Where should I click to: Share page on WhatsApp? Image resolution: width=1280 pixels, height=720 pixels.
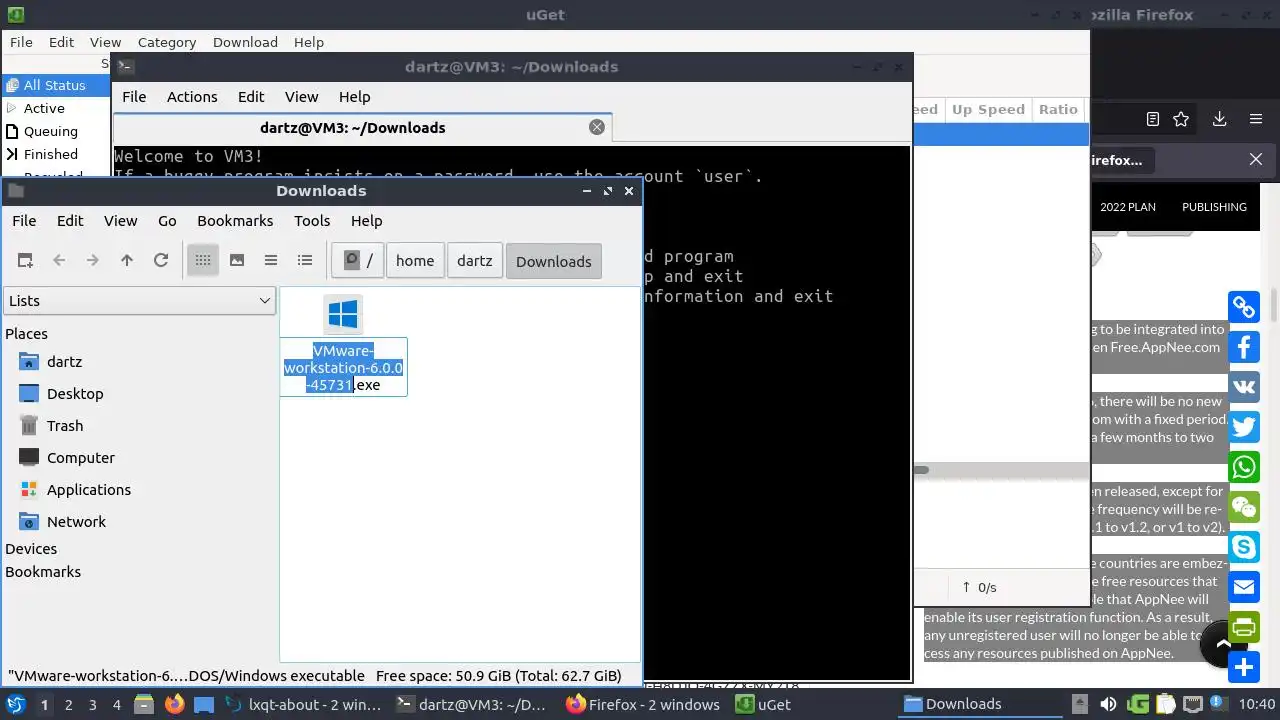click(x=1244, y=467)
